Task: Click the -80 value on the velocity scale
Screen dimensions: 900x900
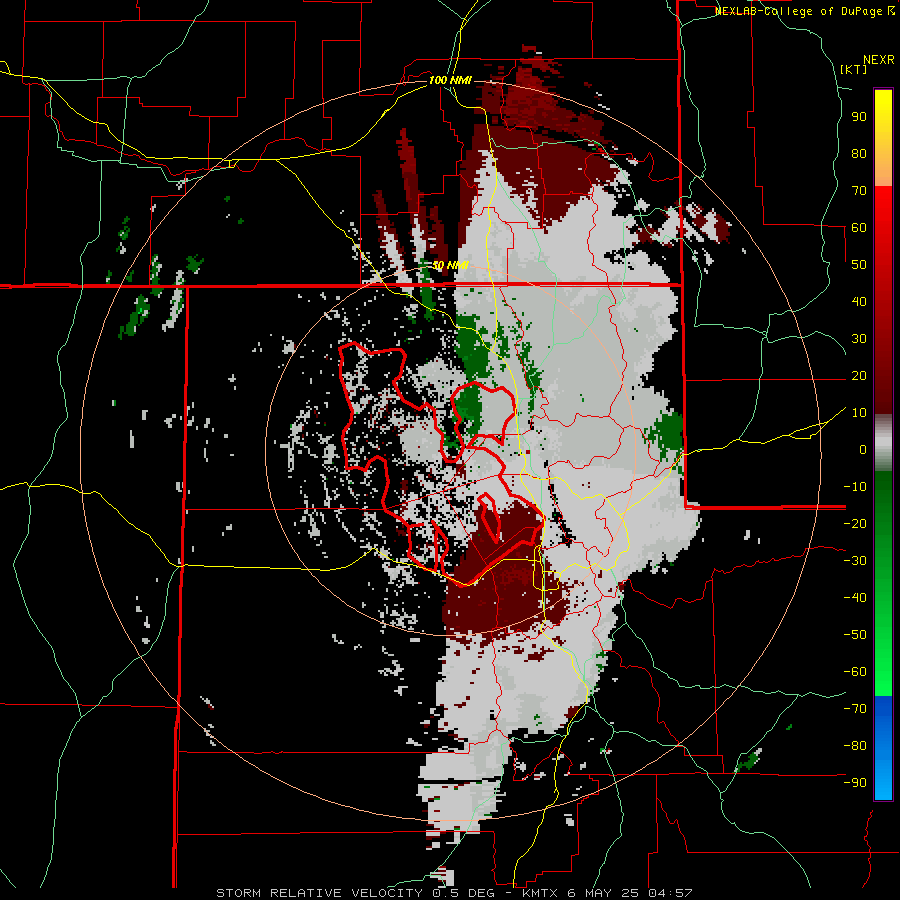Action: click(855, 746)
